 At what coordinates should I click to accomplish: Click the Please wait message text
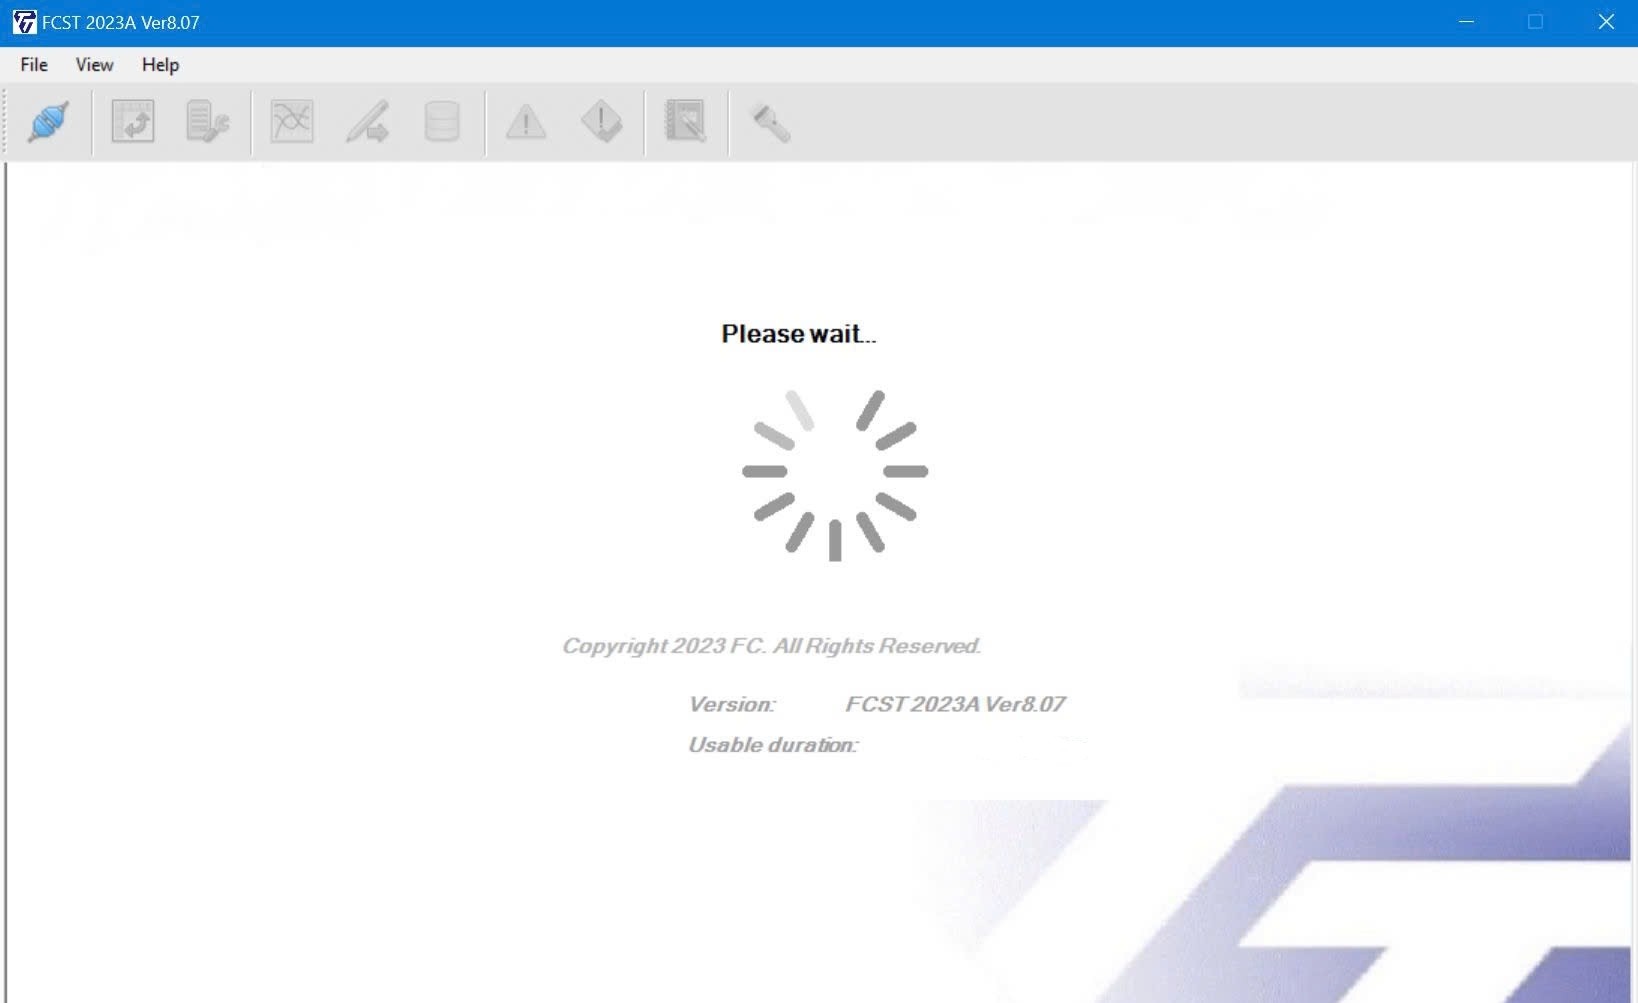coord(799,334)
